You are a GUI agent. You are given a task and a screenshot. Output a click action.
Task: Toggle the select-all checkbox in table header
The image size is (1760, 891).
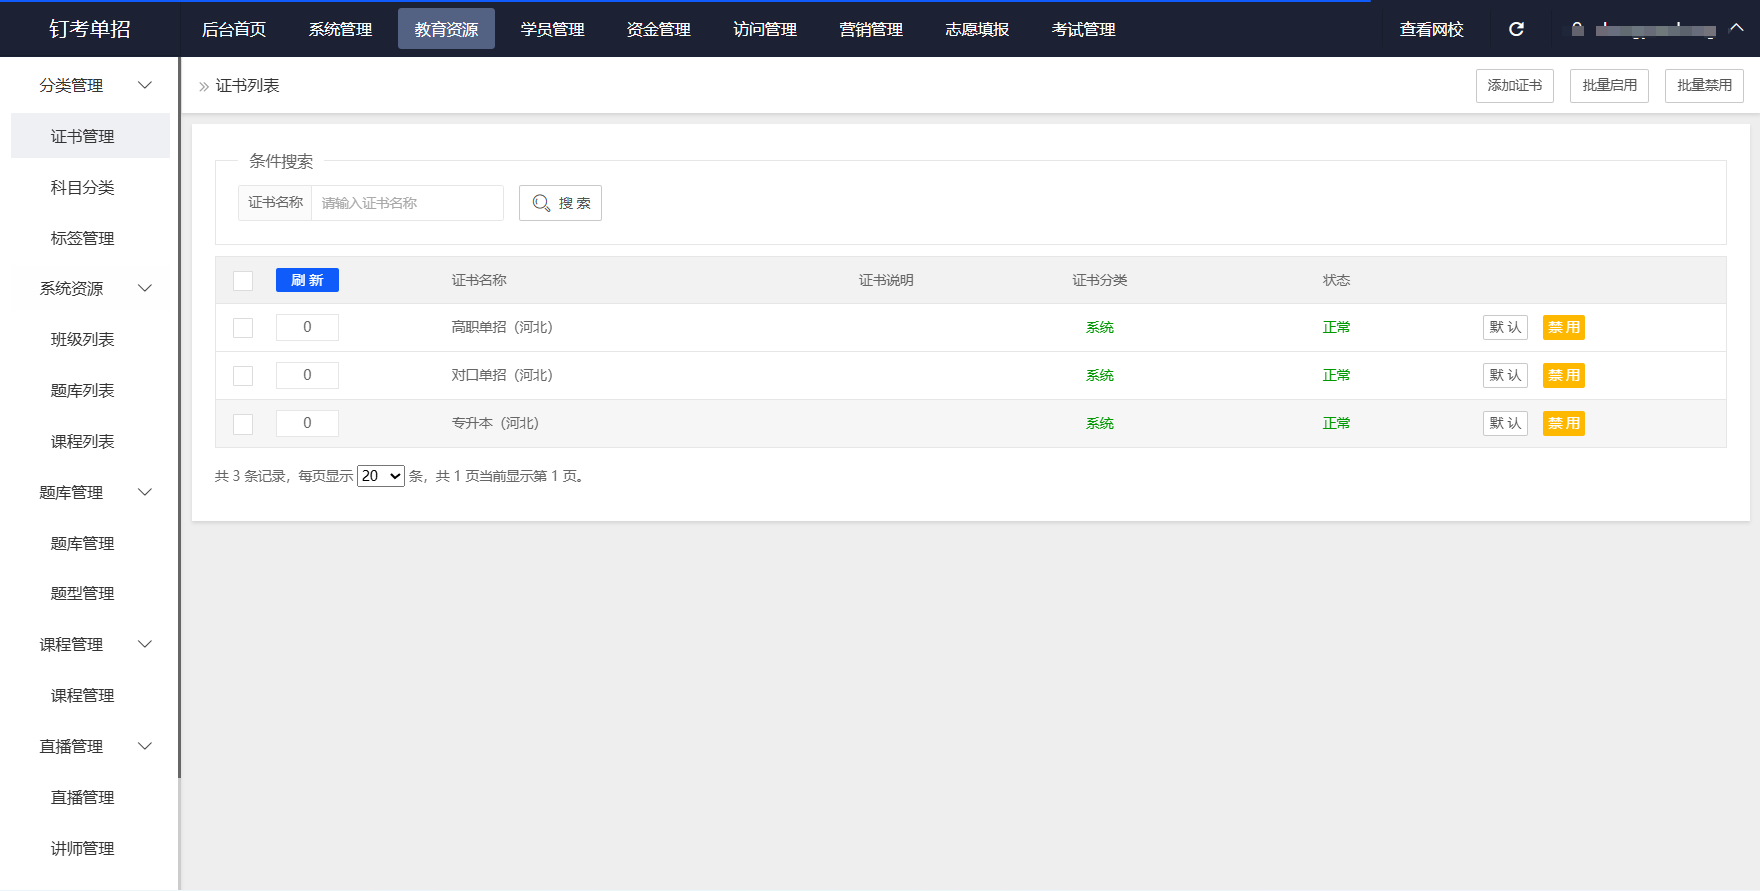click(243, 281)
